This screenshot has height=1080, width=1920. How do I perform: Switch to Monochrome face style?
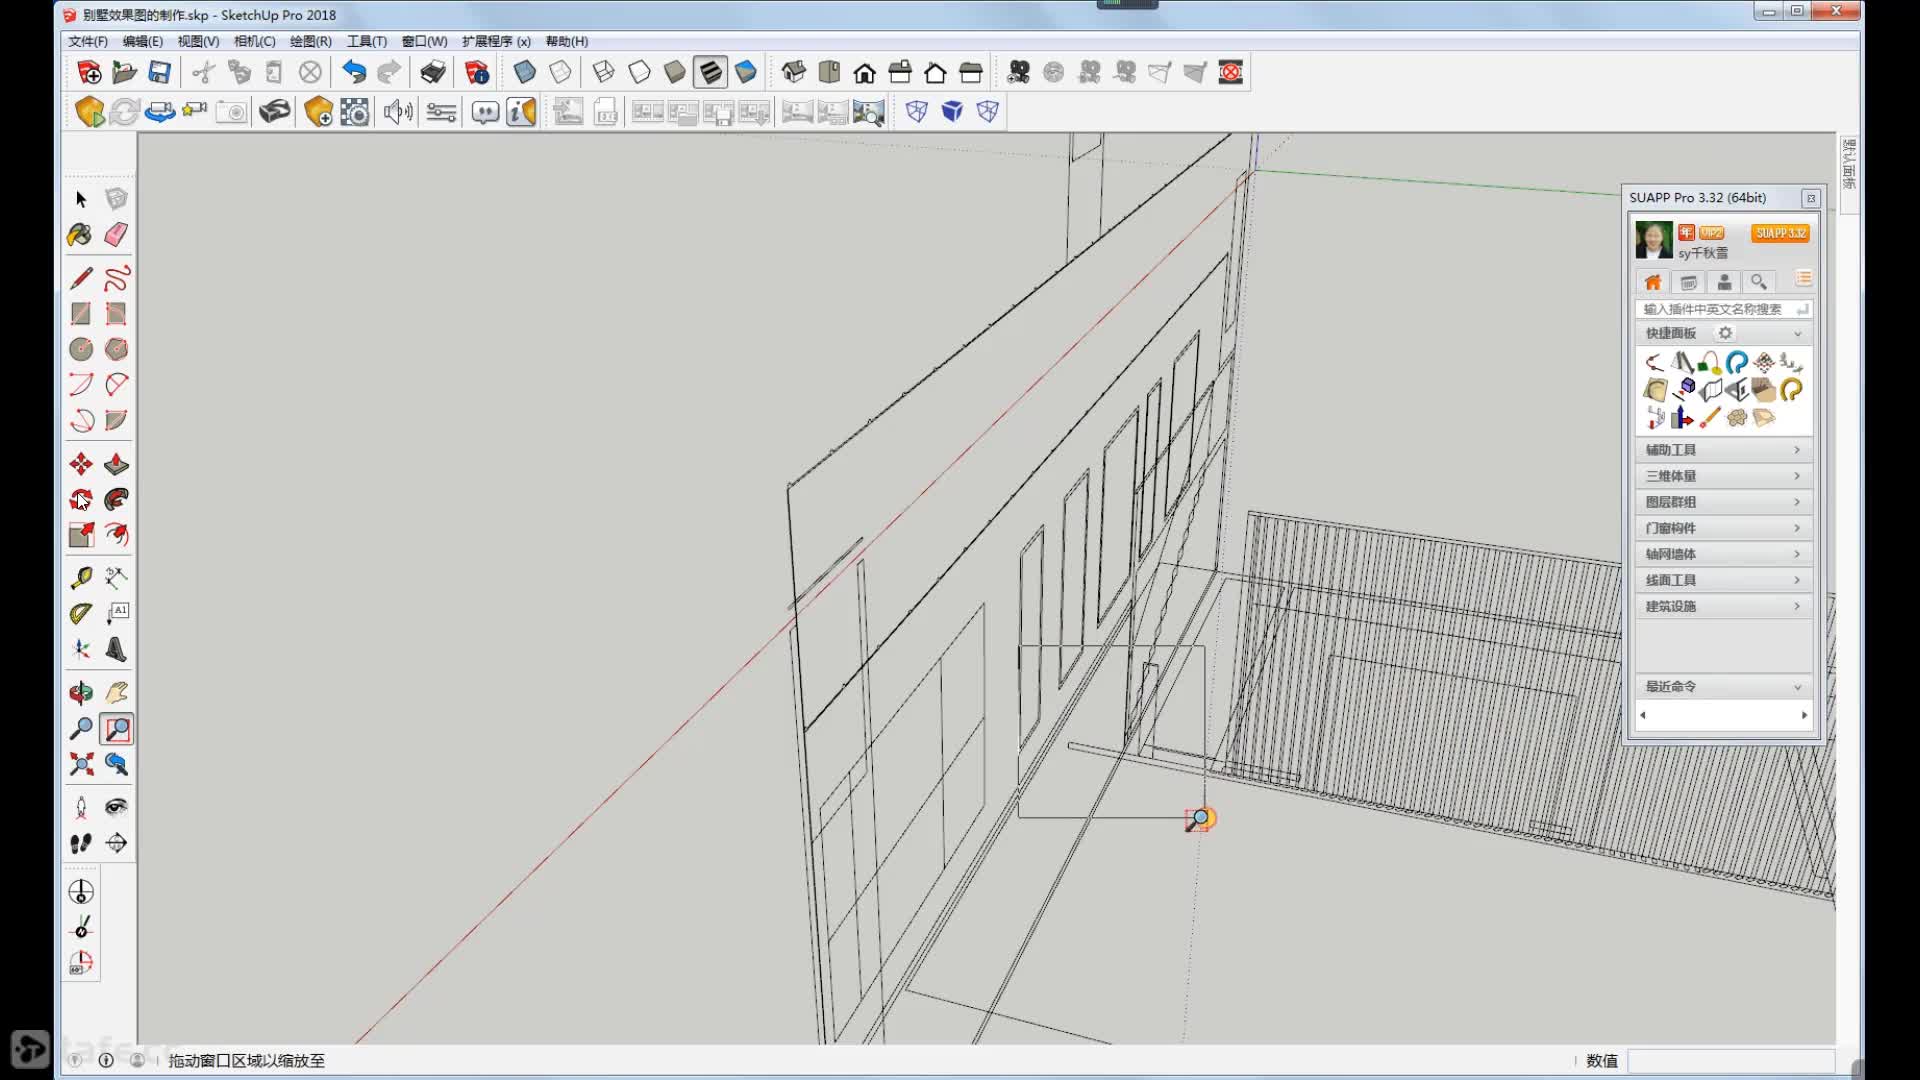click(746, 72)
